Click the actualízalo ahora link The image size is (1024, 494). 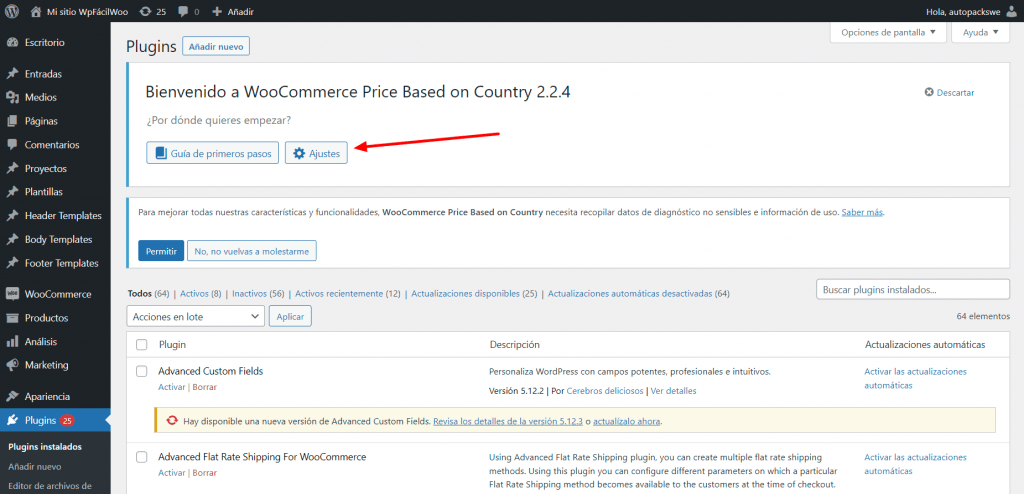627,421
